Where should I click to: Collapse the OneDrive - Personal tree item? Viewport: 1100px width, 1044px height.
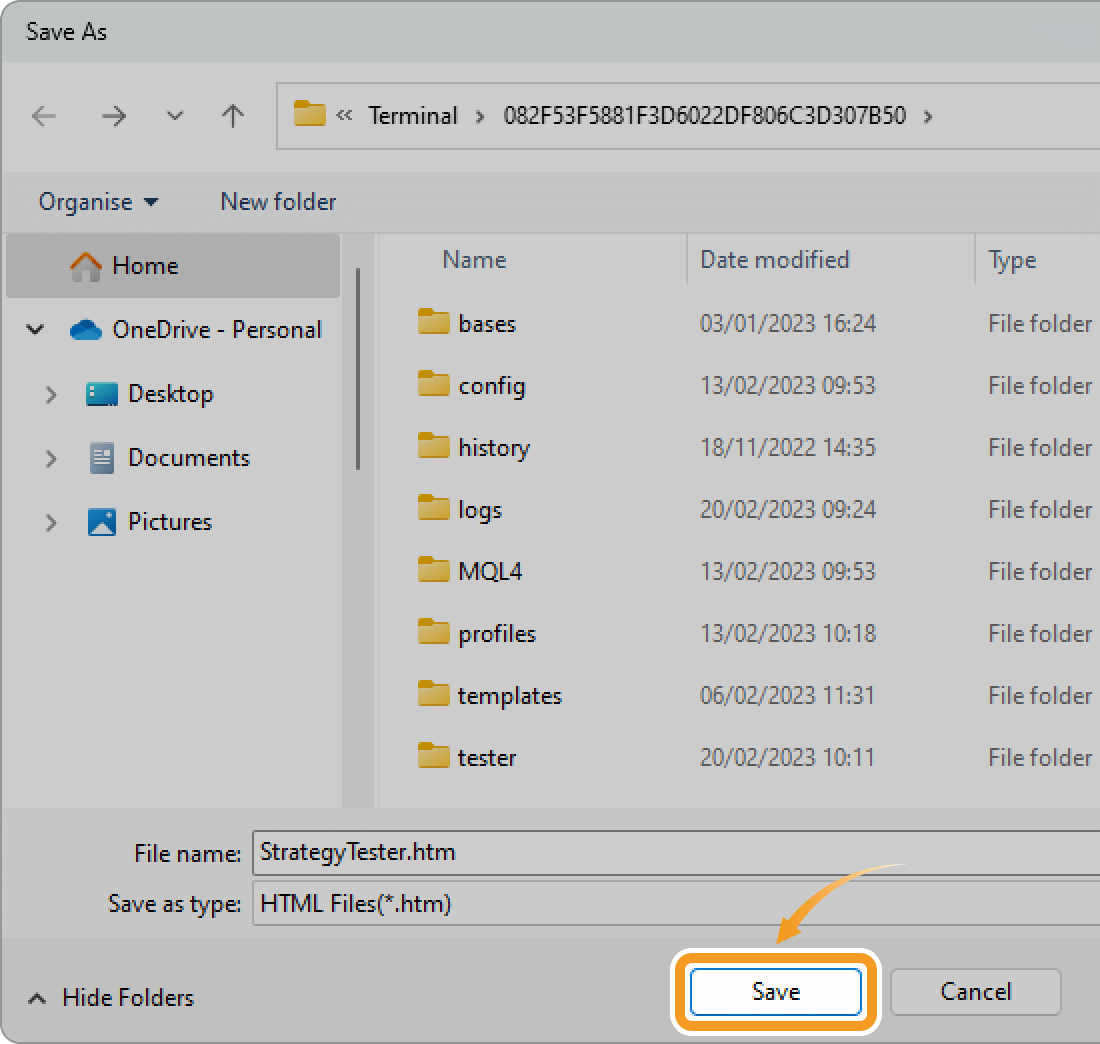[36, 329]
